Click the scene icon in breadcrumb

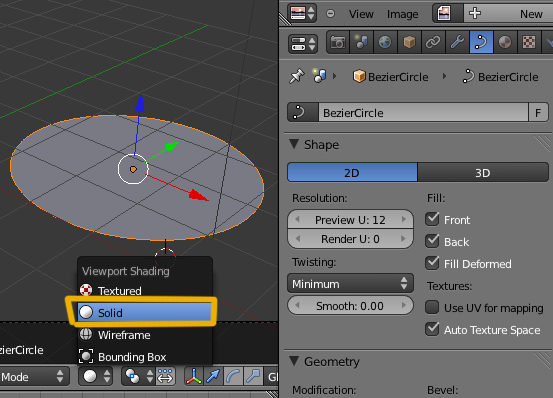click(x=319, y=76)
